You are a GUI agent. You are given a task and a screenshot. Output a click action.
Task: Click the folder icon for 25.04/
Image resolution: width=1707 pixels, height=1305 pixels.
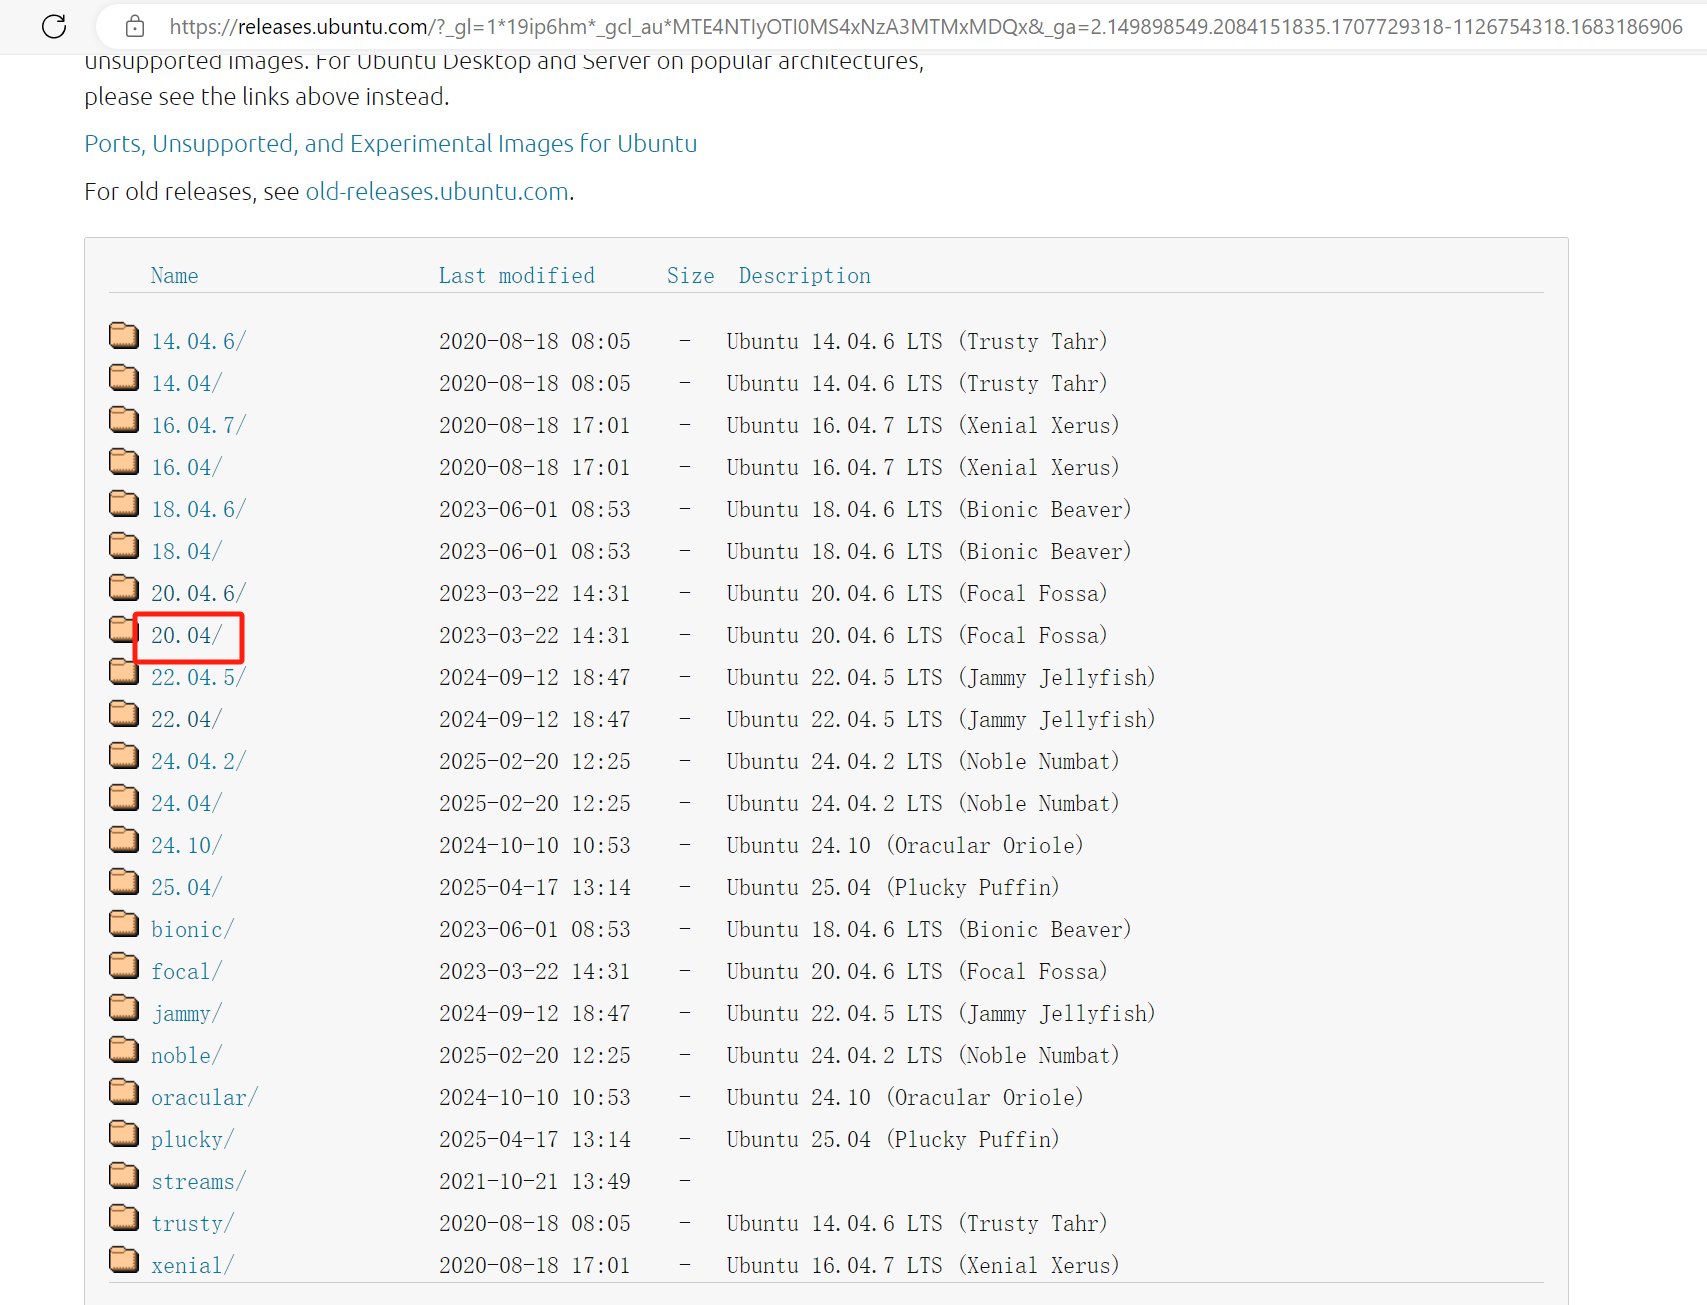[124, 881]
